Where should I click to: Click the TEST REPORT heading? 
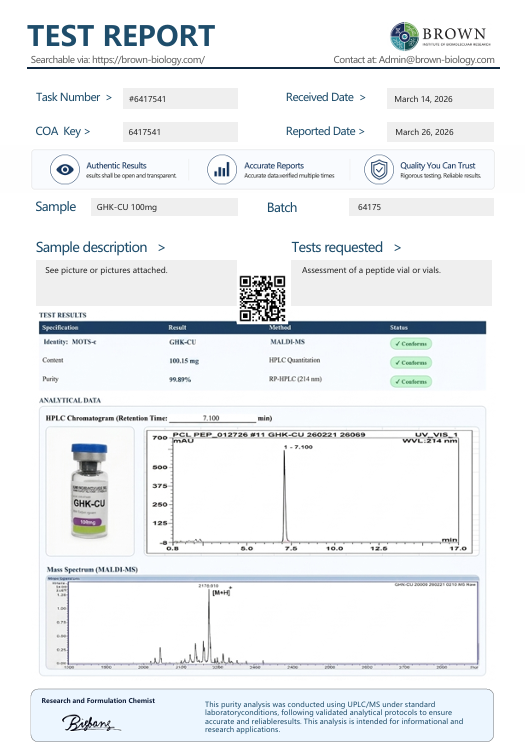point(121,36)
